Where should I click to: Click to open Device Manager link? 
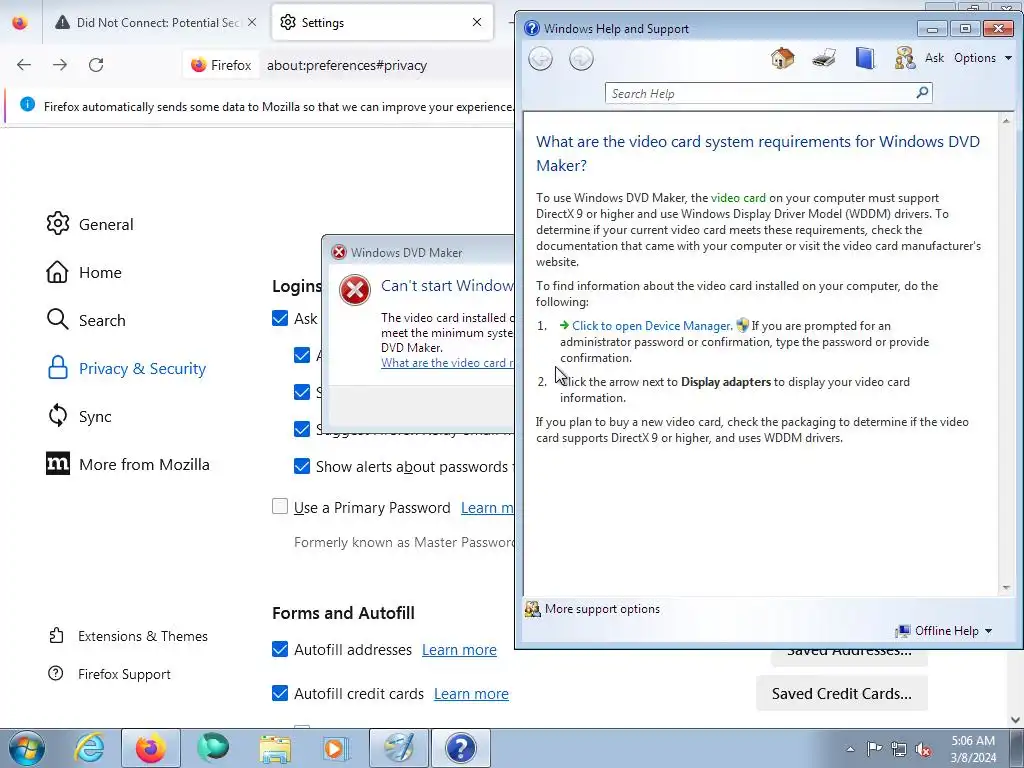(650, 325)
